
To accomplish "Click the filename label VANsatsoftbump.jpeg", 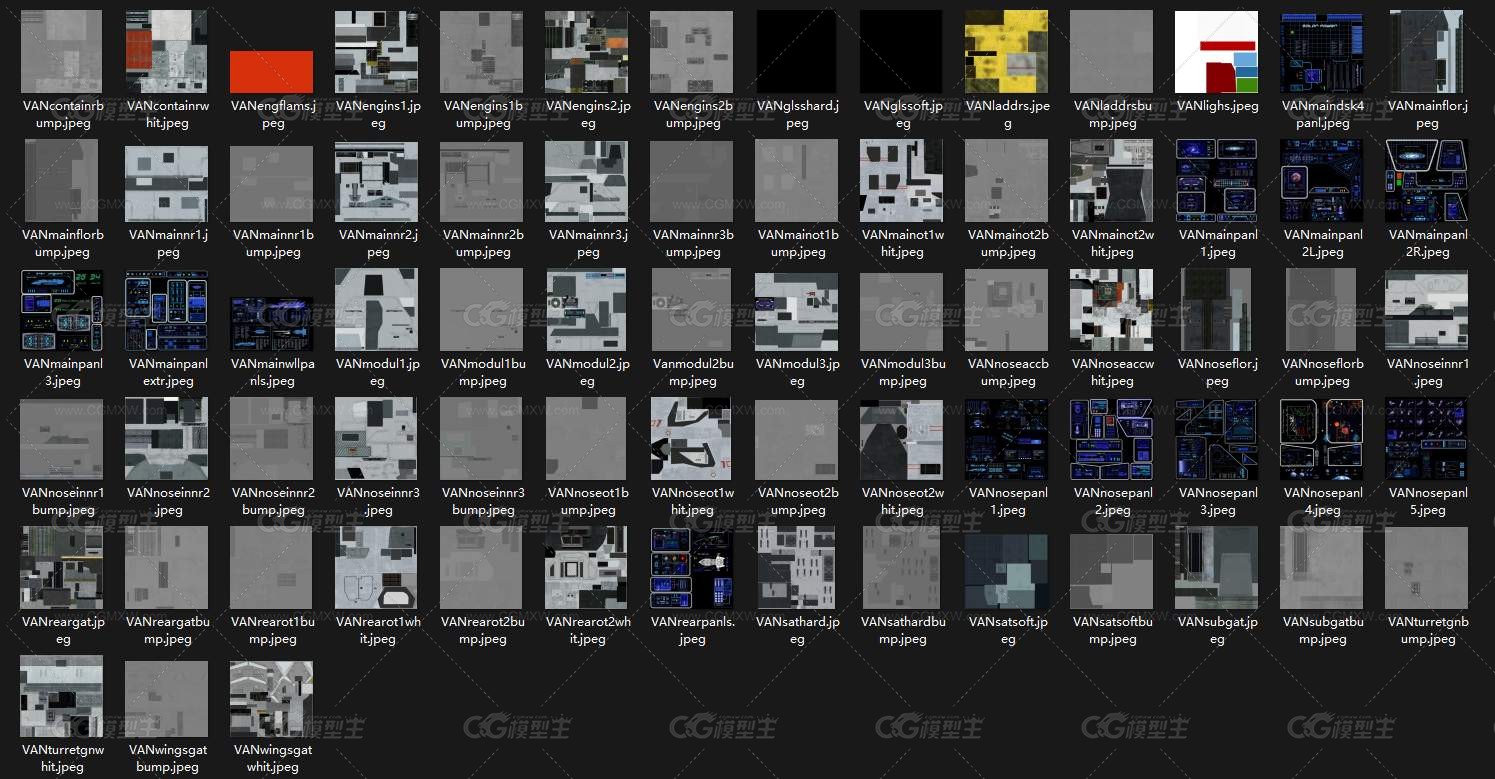I will pyautogui.click(x=1112, y=630).
